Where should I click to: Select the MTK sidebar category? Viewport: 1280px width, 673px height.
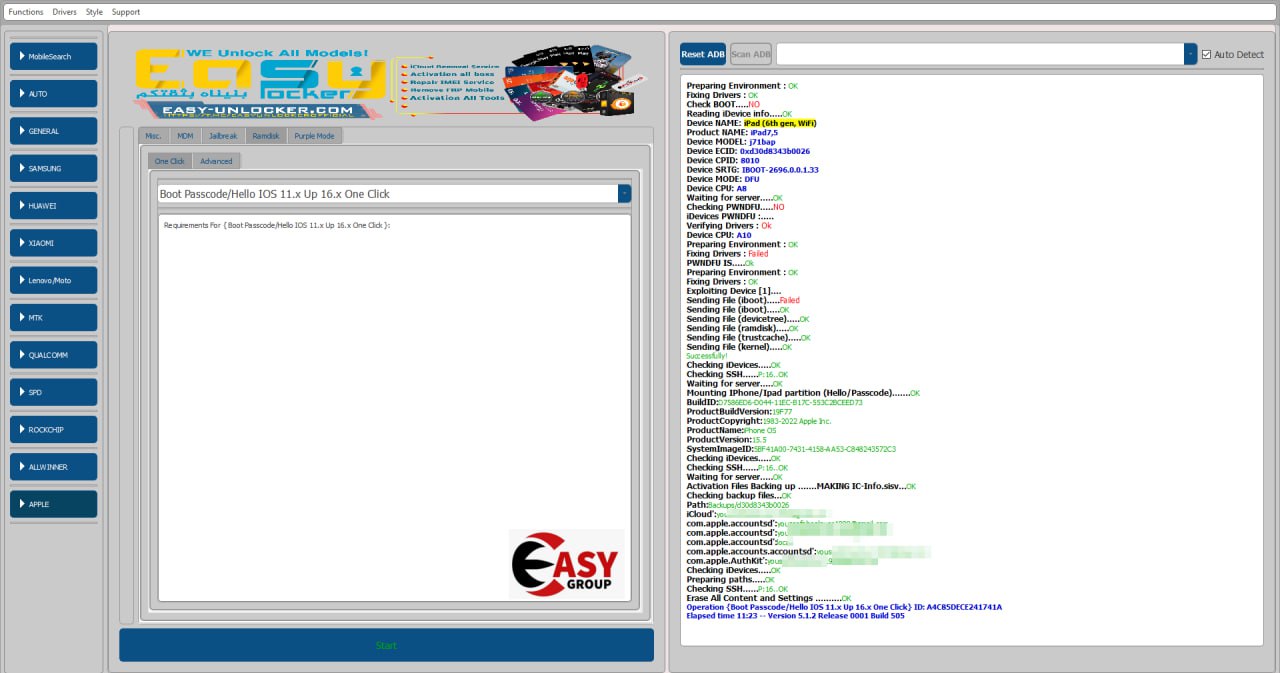(54, 318)
